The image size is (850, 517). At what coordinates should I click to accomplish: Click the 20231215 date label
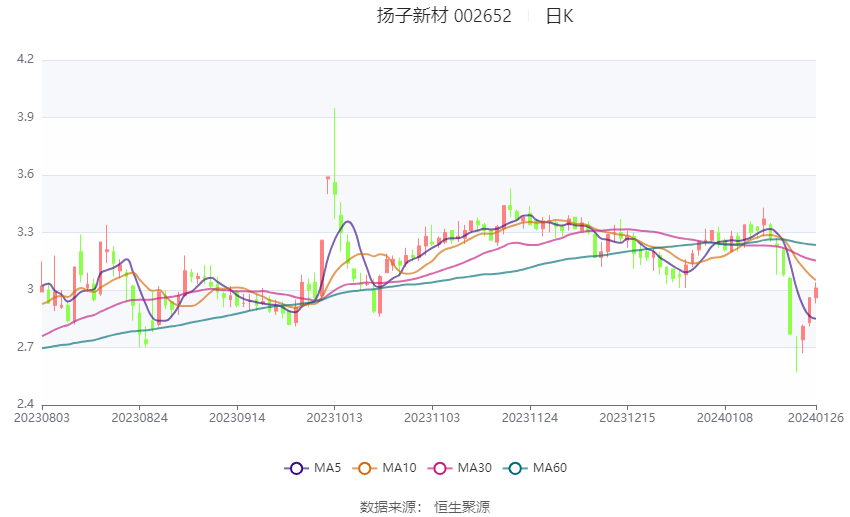point(627,418)
